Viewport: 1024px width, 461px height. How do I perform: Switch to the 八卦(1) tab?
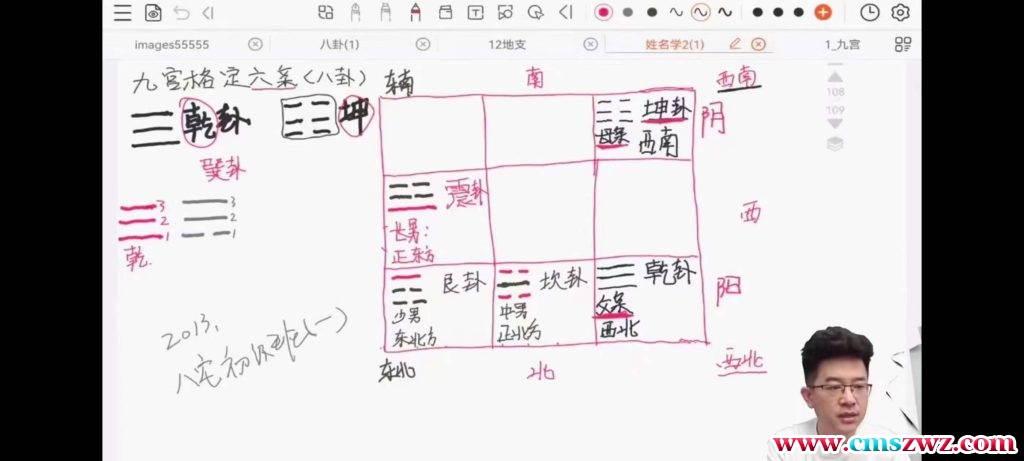338,44
